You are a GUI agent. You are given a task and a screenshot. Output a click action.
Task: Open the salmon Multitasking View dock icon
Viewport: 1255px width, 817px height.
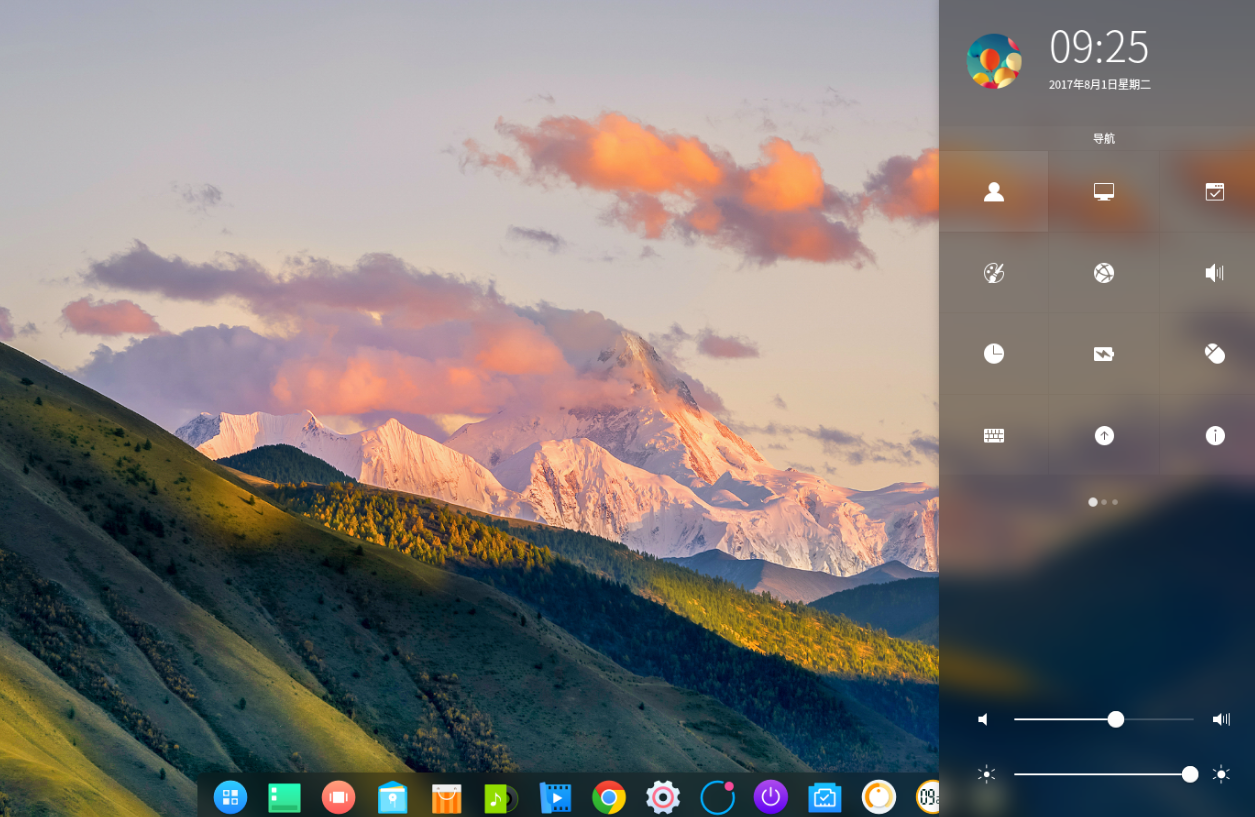pyautogui.click(x=338, y=797)
